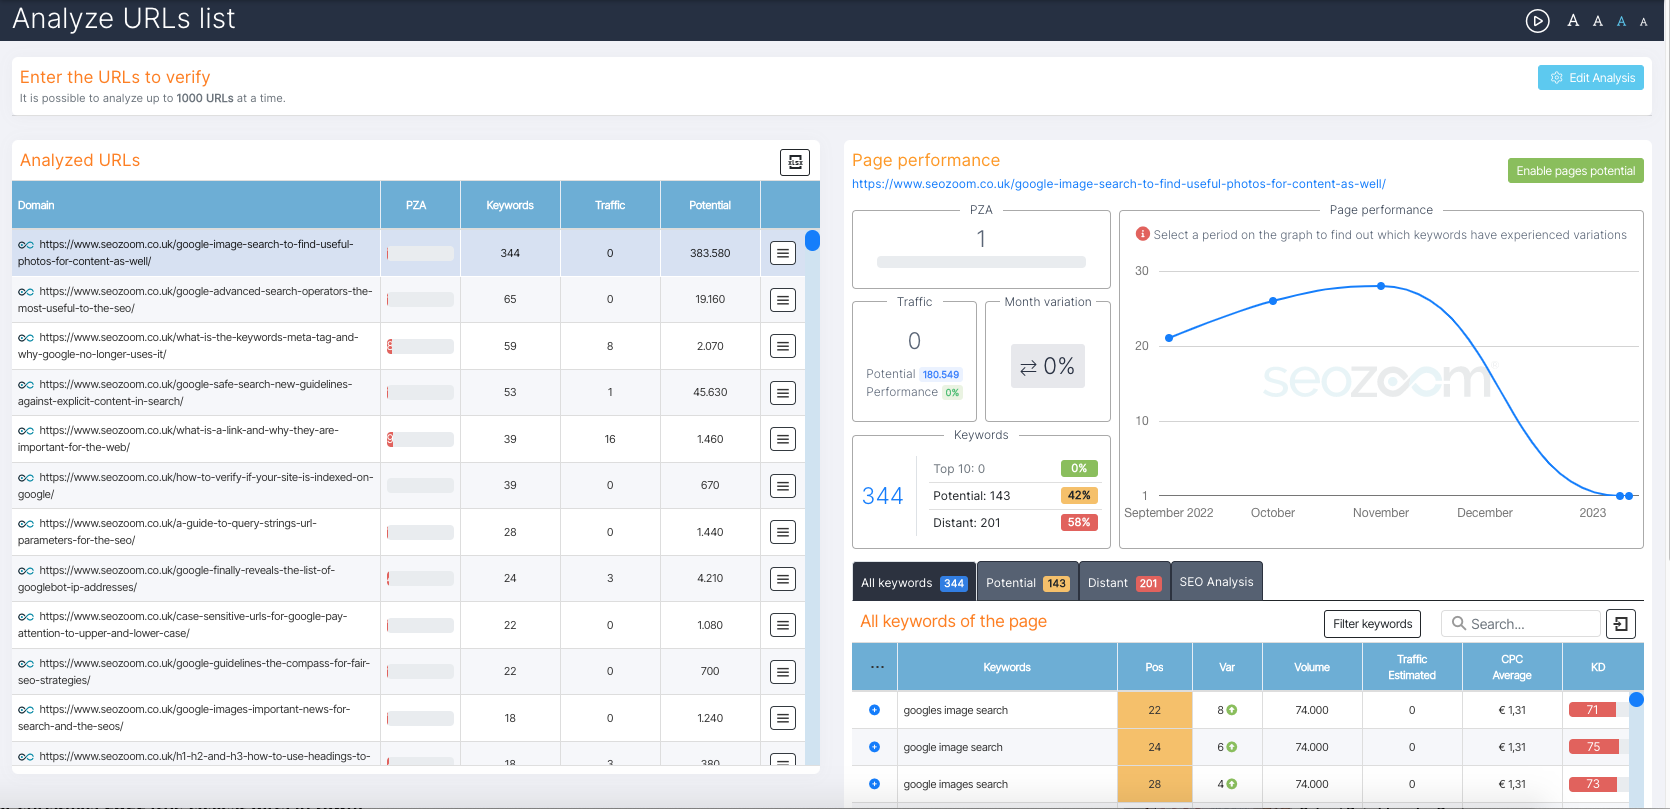Click the PZA progress bar in Page performance
The width and height of the screenshot is (1670, 809).
(x=981, y=262)
